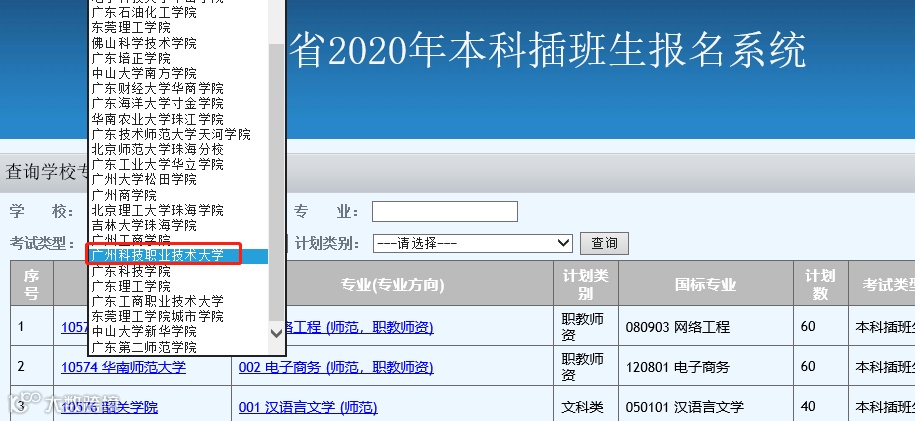This screenshot has width=915, height=421.
Task: Open the 计划类别 dropdown
Action: point(473,243)
